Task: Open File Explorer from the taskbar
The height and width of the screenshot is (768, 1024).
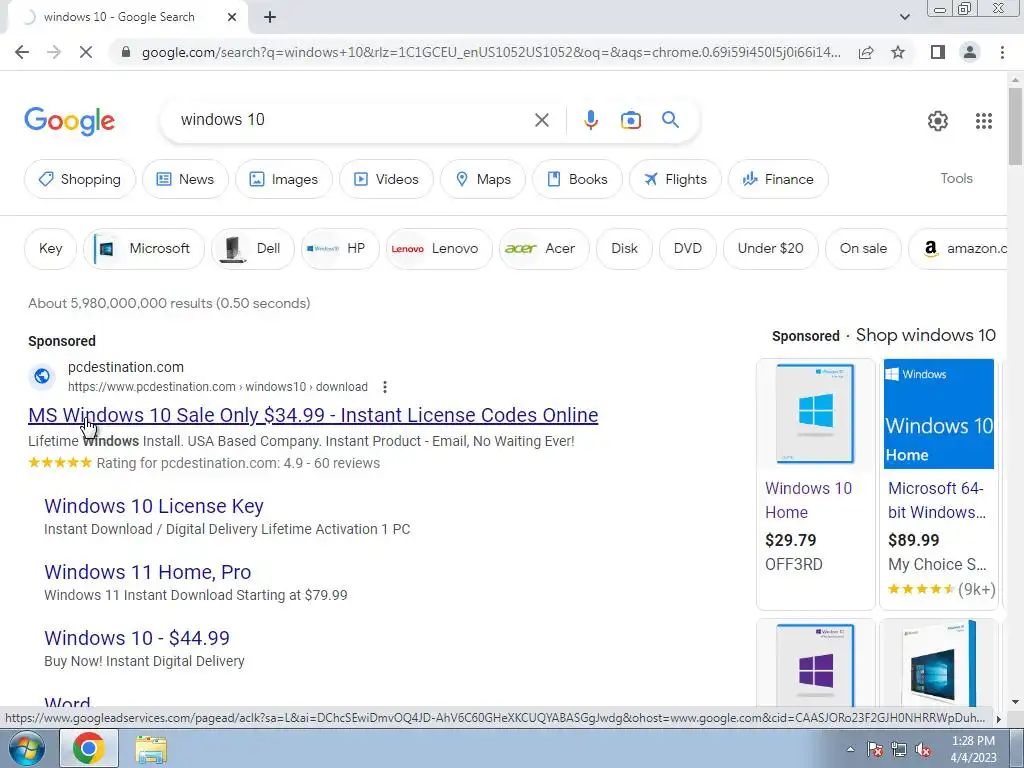Action: (x=151, y=749)
